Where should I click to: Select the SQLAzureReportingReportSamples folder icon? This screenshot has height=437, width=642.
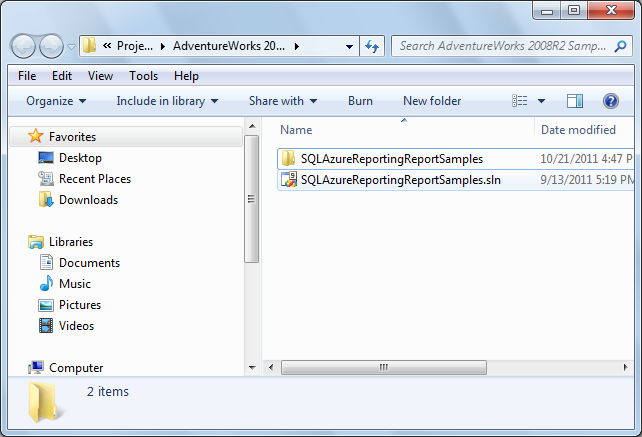pyautogui.click(x=289, y=158)
